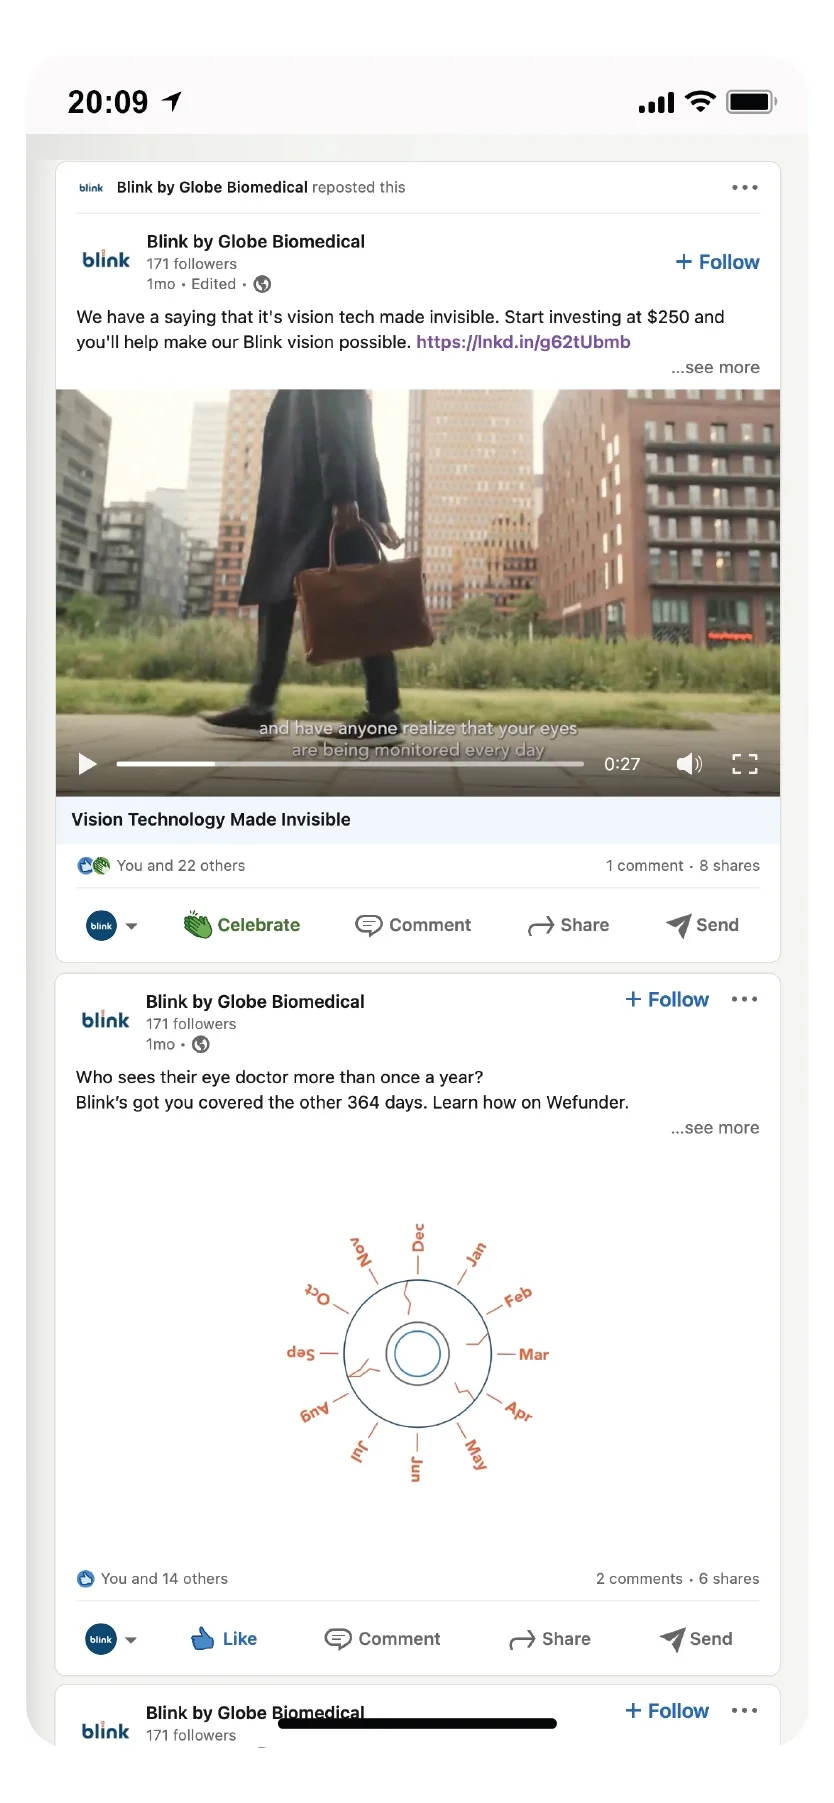Open the identity switcher dropdown on the first post

pos(111,925)
